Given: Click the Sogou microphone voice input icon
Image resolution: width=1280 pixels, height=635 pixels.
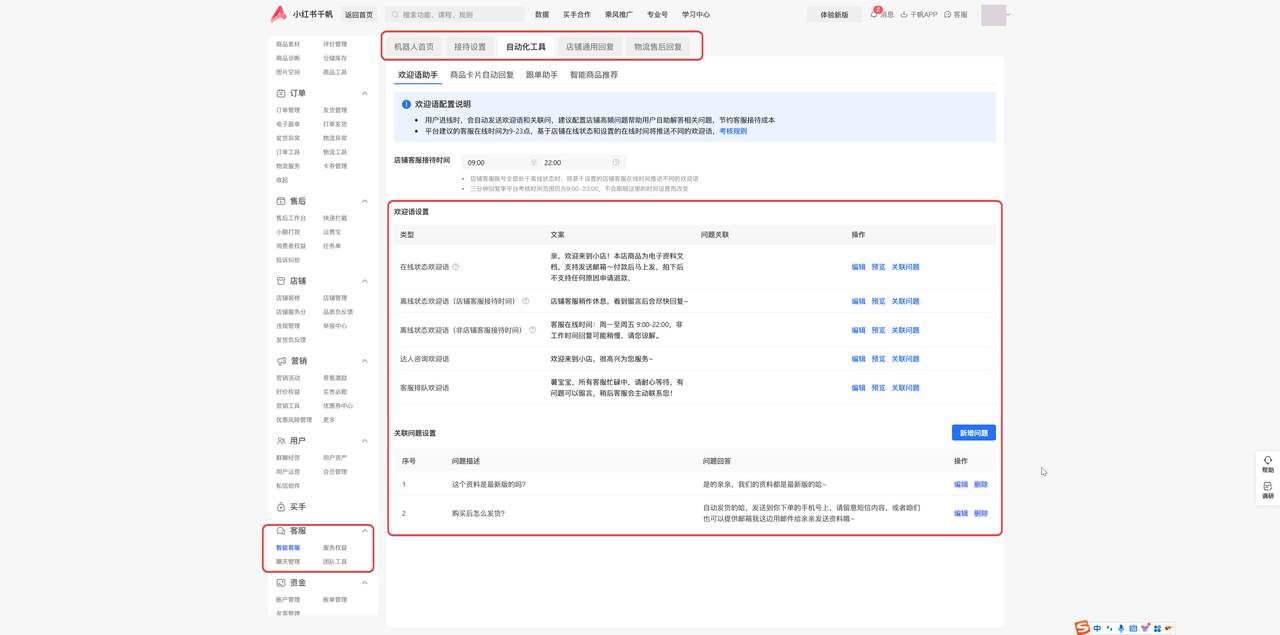Looking at the screenshot, I should [x=1121, y=628].
